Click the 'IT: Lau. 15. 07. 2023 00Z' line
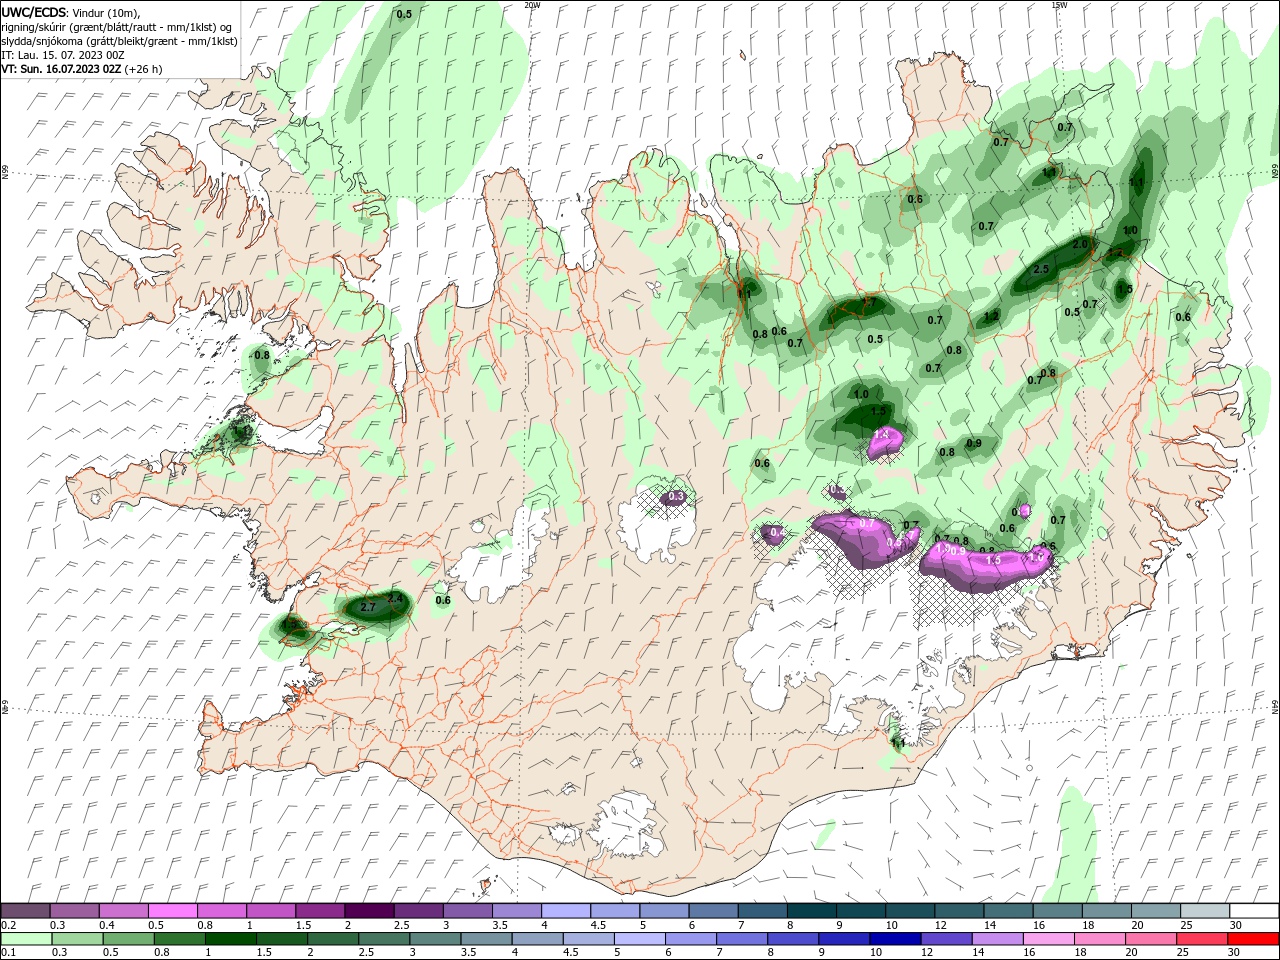 click(63, 55)
